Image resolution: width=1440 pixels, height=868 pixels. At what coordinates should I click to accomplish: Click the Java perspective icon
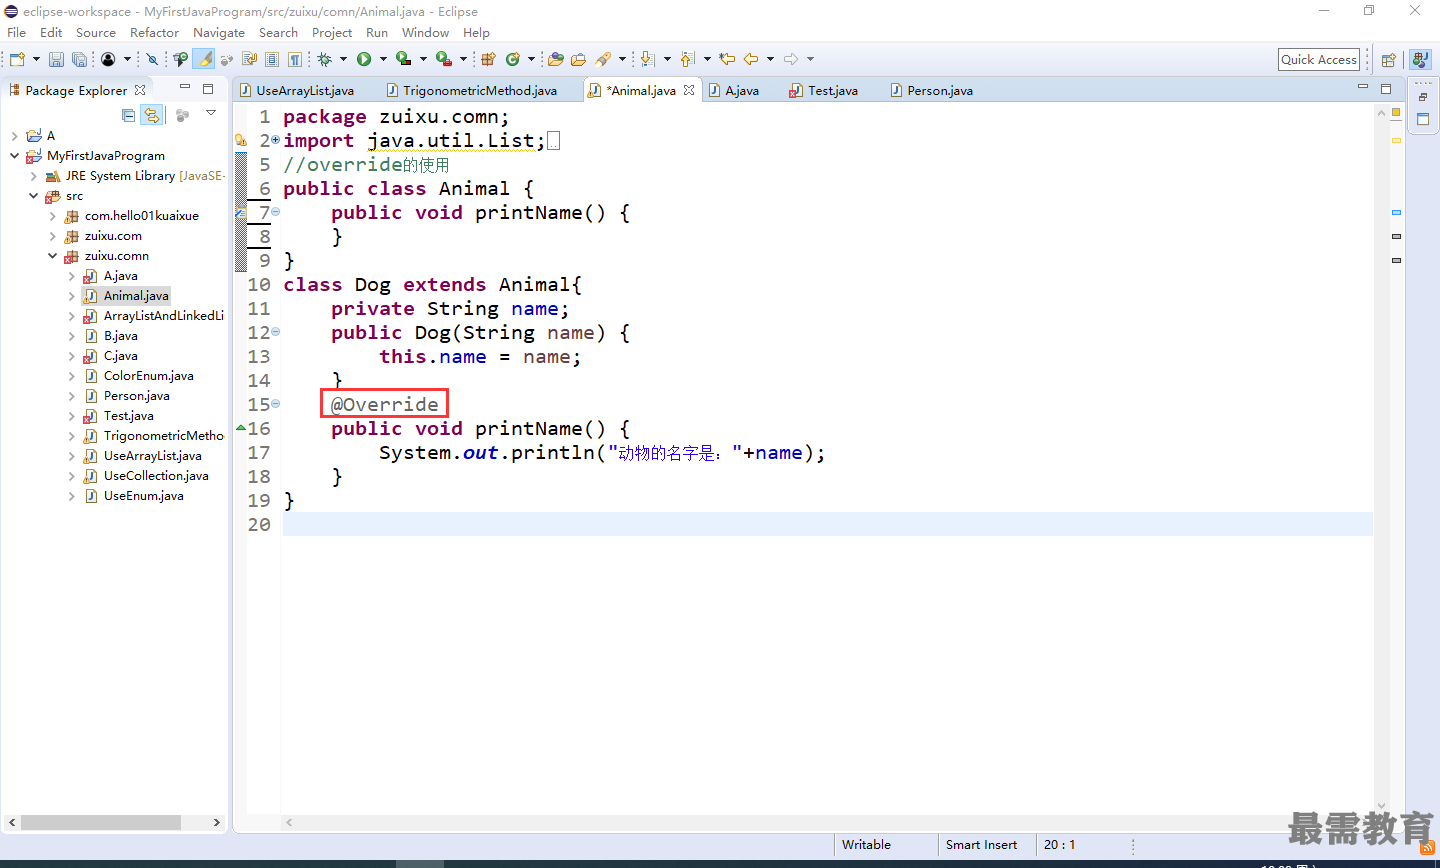1420,60
